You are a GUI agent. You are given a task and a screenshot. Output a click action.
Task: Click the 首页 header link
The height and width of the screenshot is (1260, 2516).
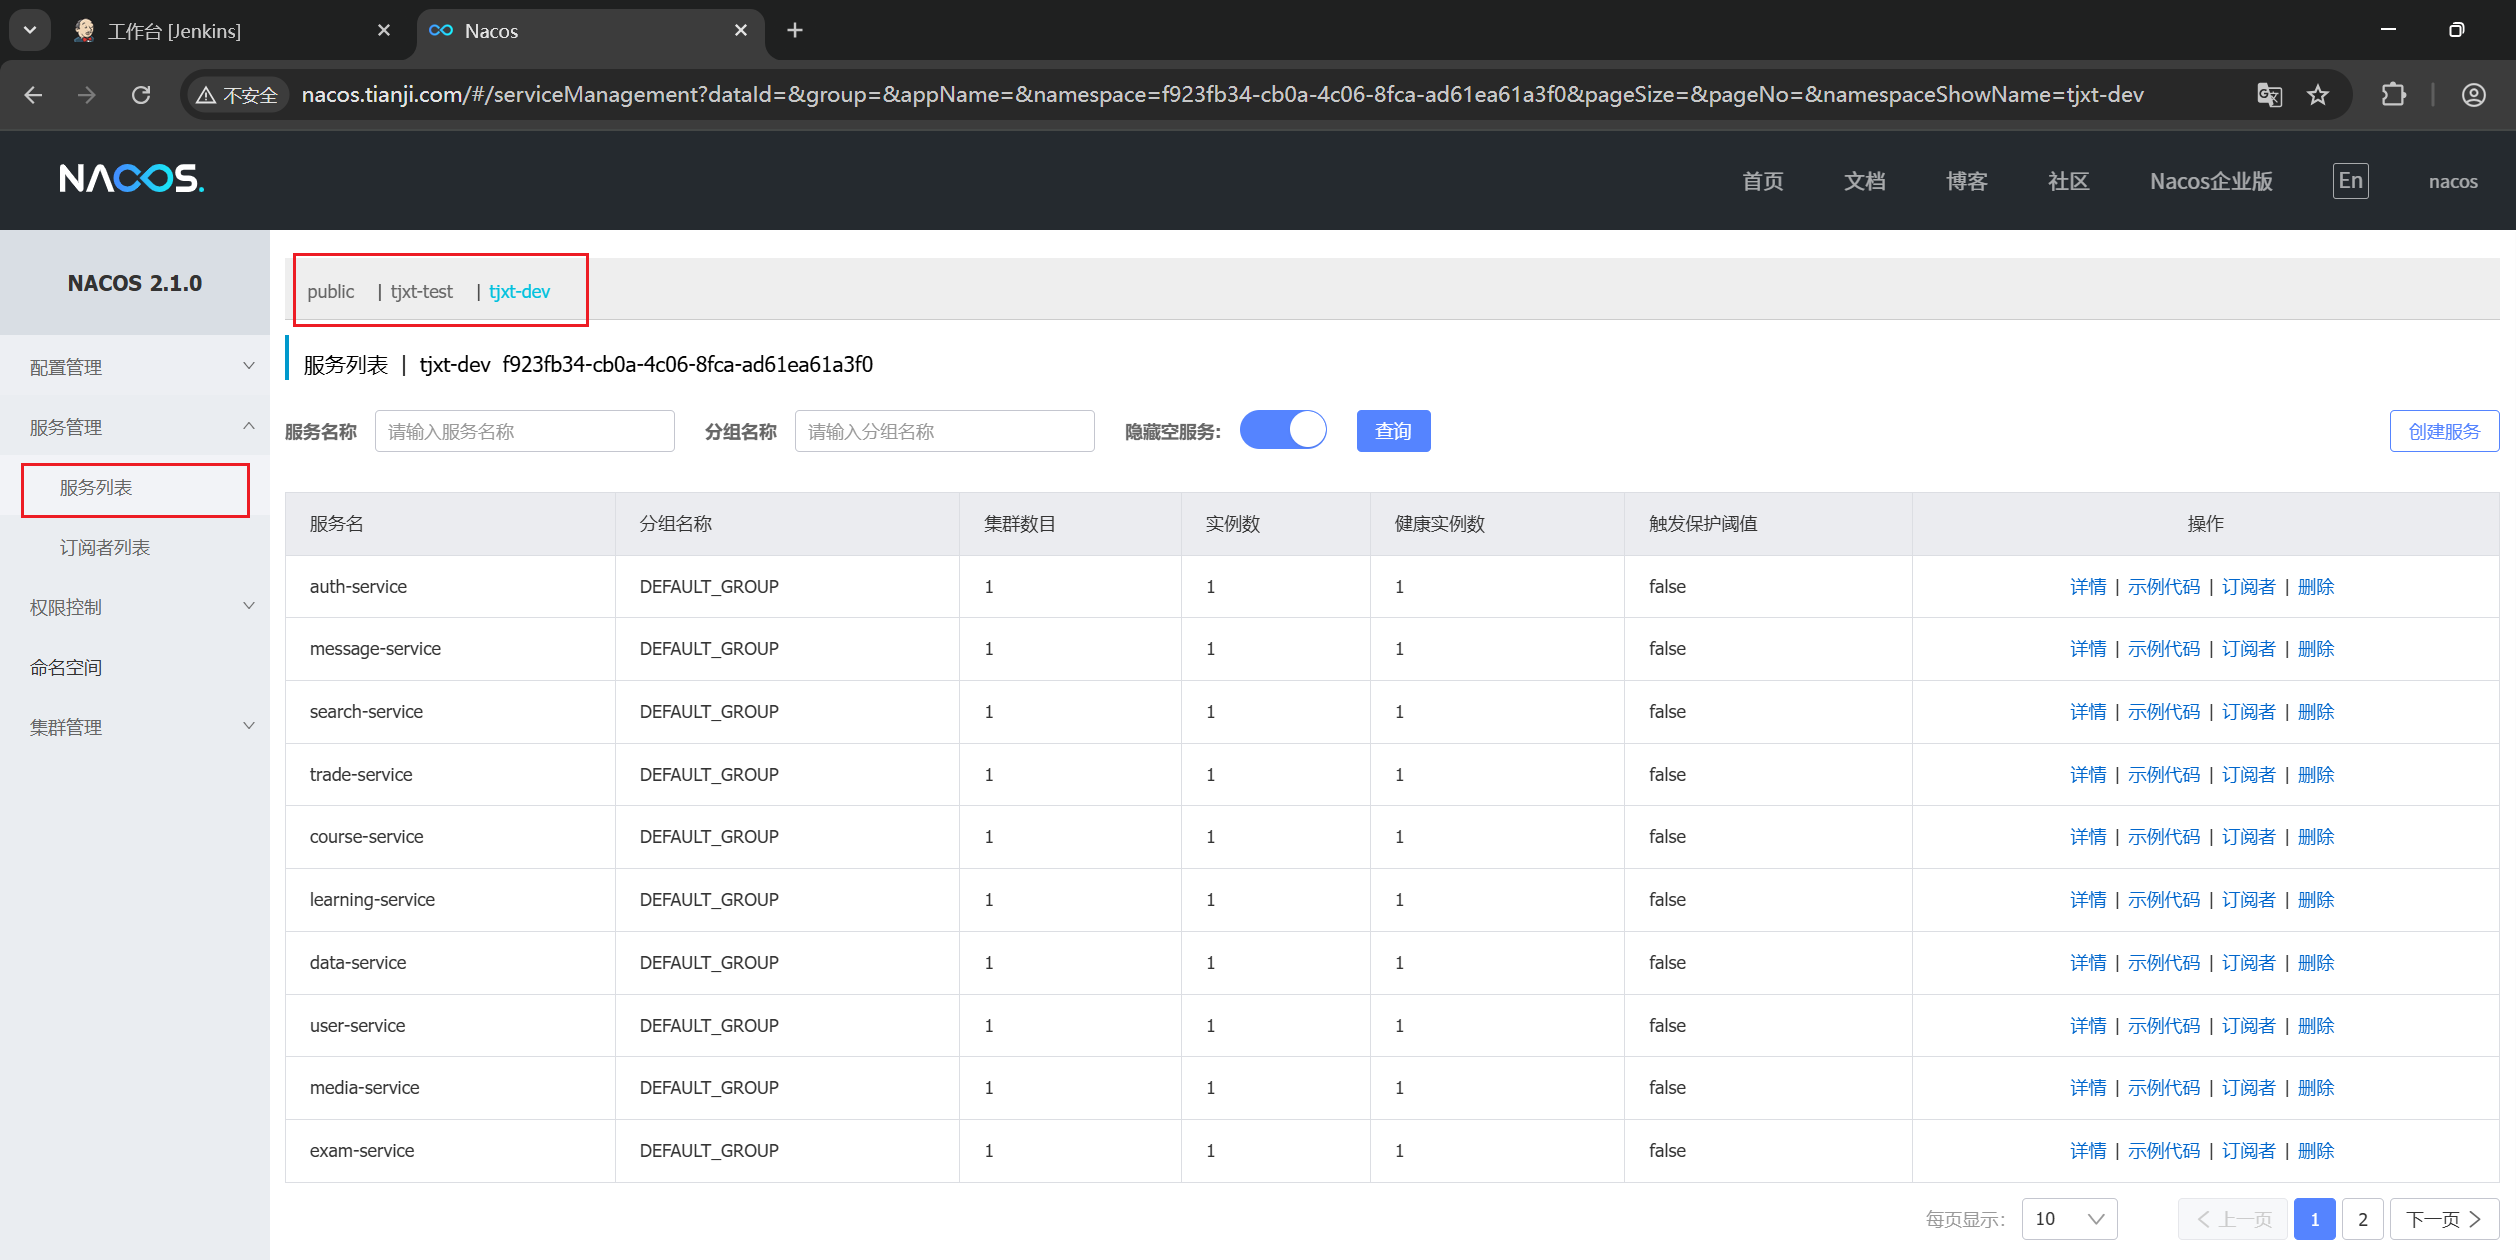point(1763,181)
